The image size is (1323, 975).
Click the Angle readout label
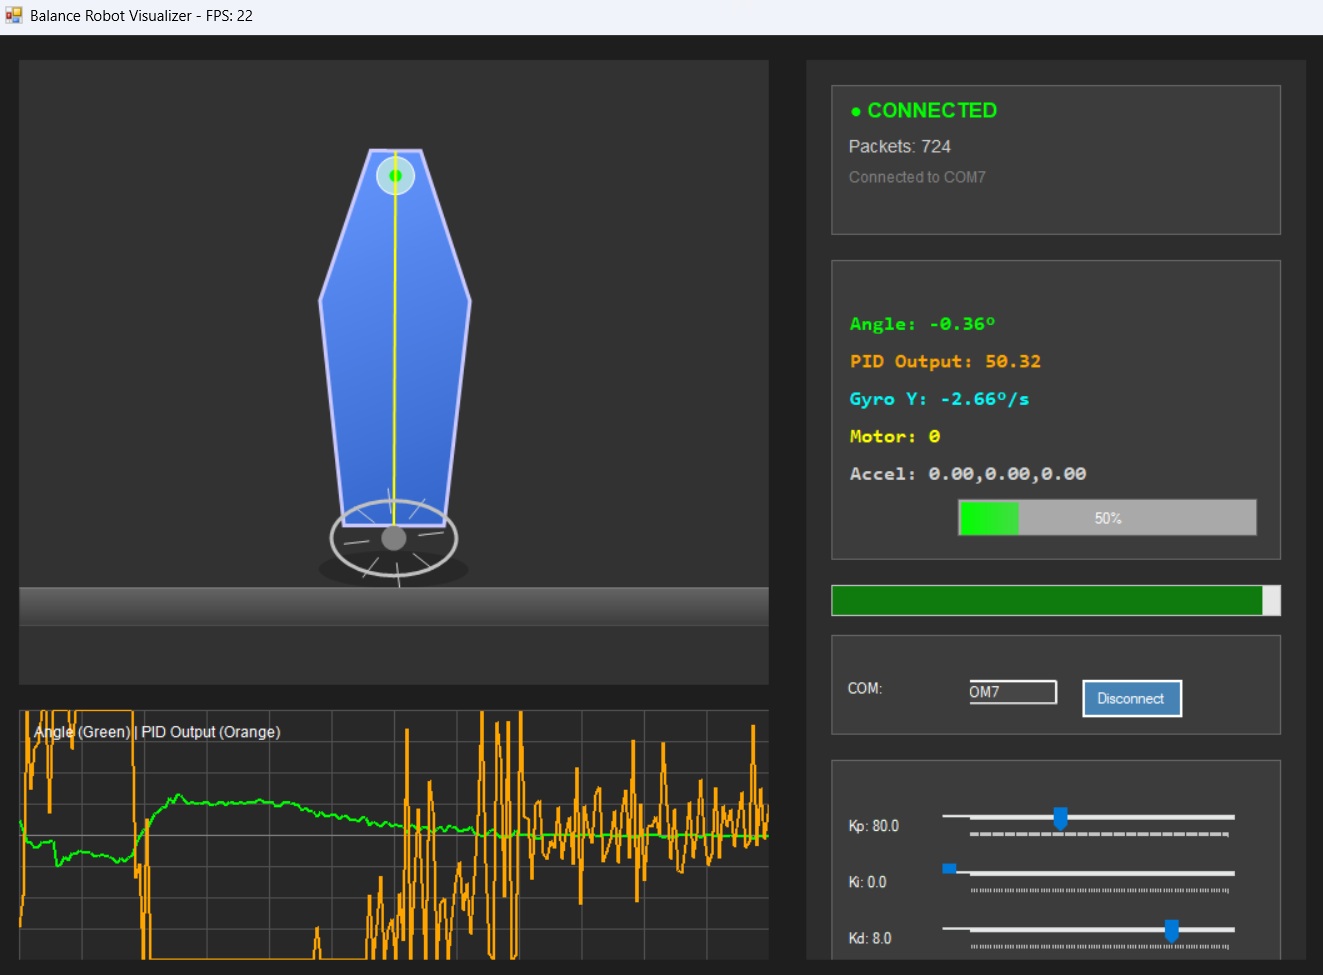(x=922, y=324)
